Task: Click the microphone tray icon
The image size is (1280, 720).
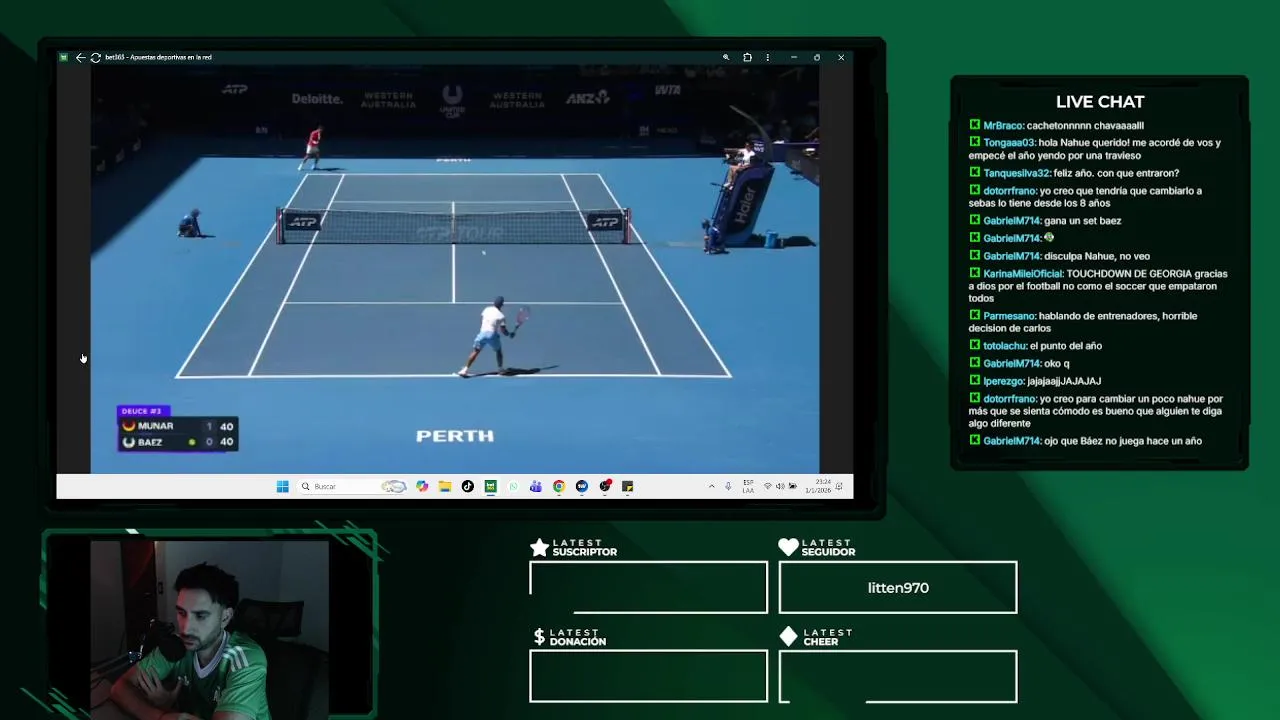Action: click(728, 486)
